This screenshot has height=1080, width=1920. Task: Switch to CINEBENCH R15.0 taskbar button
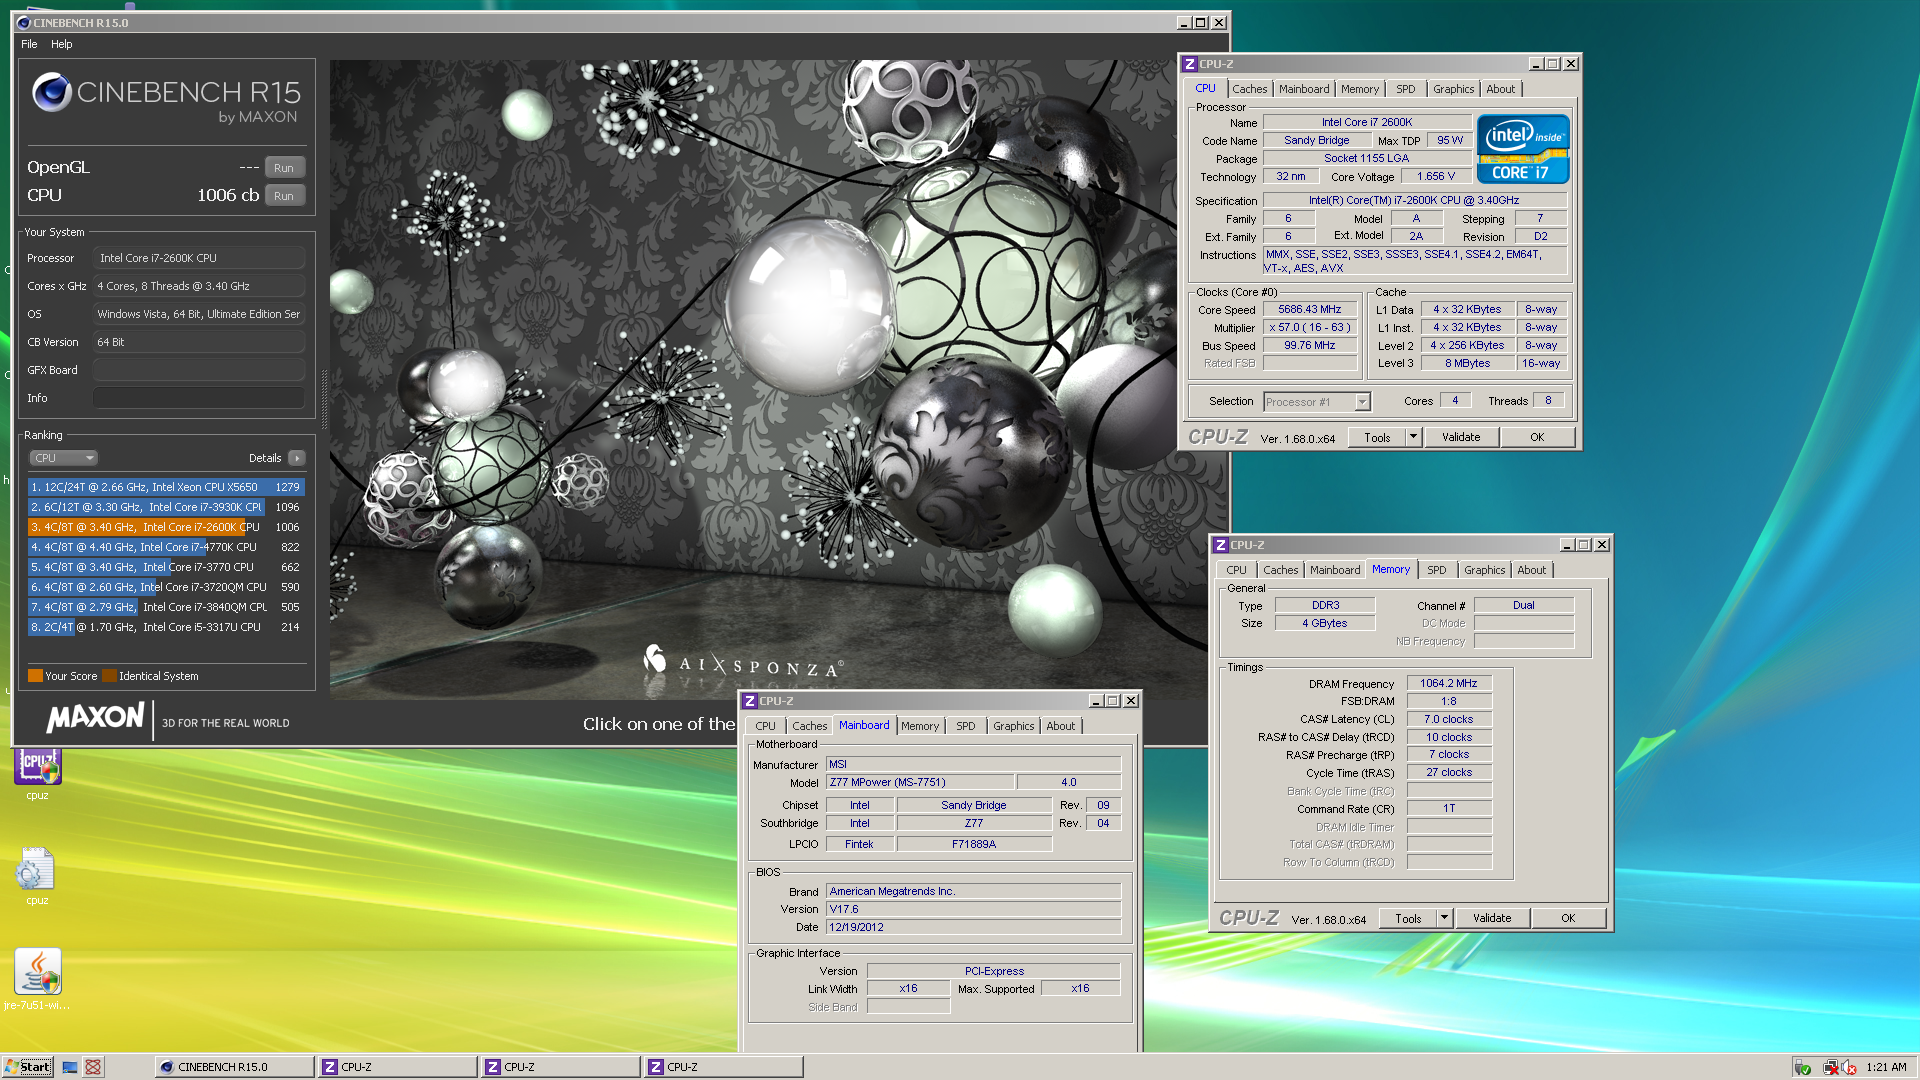pyautogui.click(x=234, y=1067)
